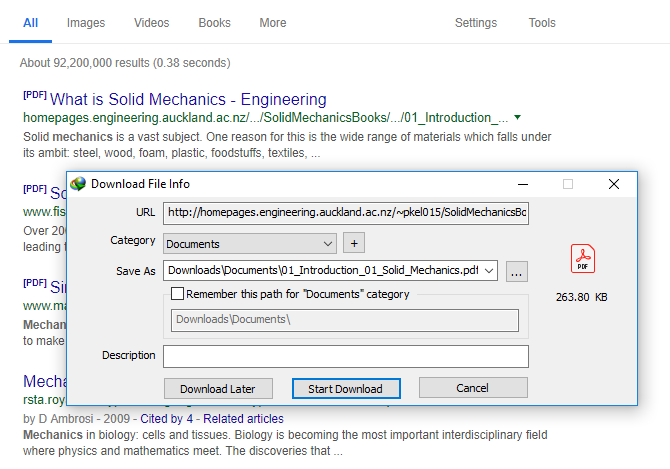
Task: Cancel the download dialog
Action: coord(472,388)
